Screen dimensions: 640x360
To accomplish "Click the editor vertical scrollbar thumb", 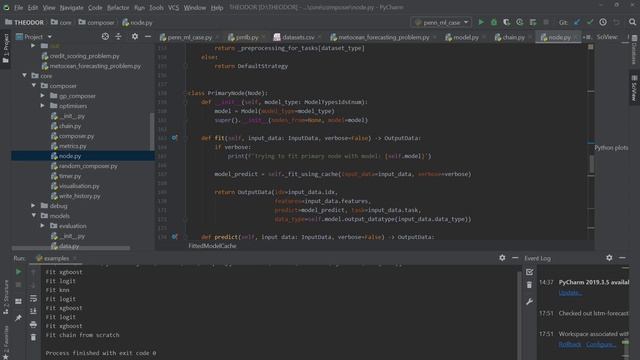I will [x=592, y=164].
